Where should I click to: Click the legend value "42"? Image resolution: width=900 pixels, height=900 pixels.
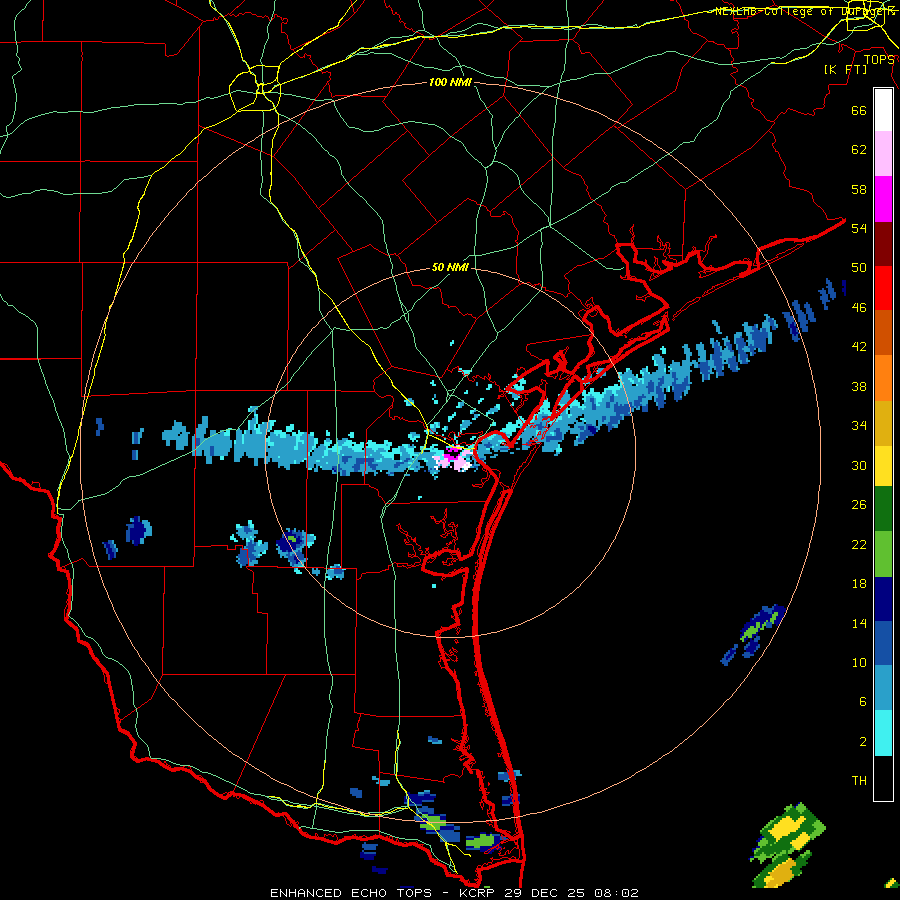(859, 347)
